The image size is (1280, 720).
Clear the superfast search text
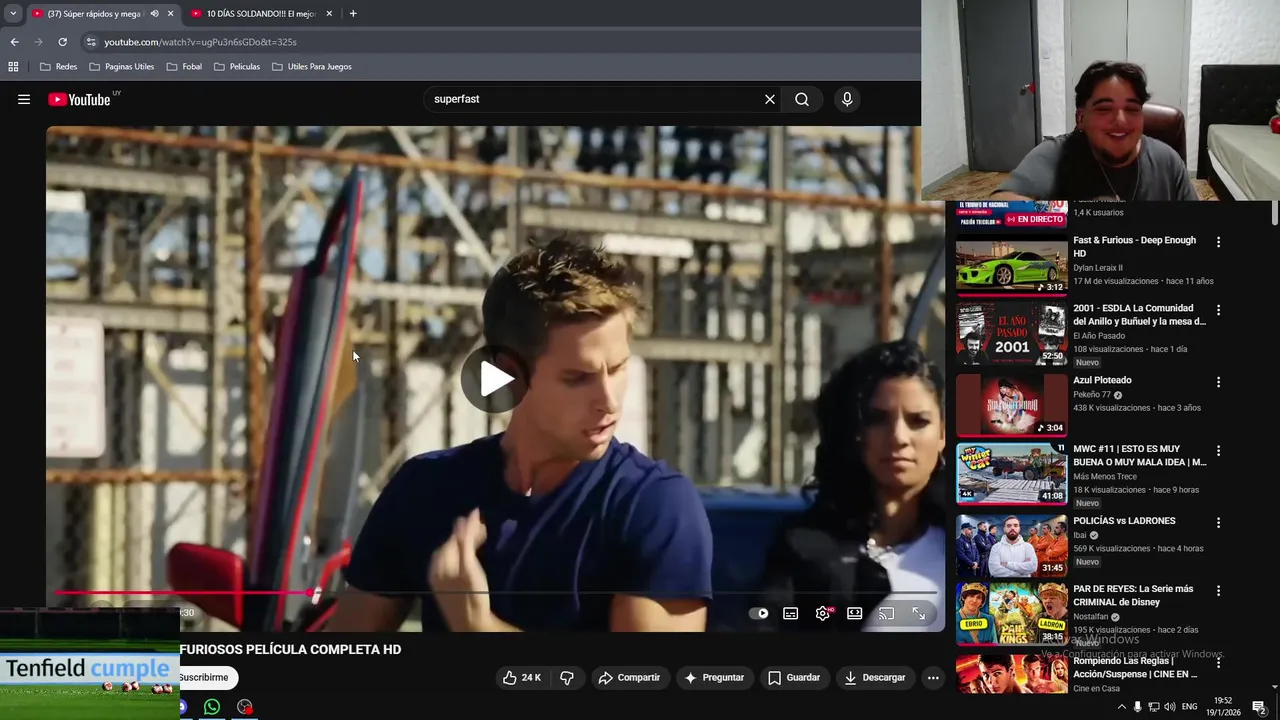coord(770,99)
